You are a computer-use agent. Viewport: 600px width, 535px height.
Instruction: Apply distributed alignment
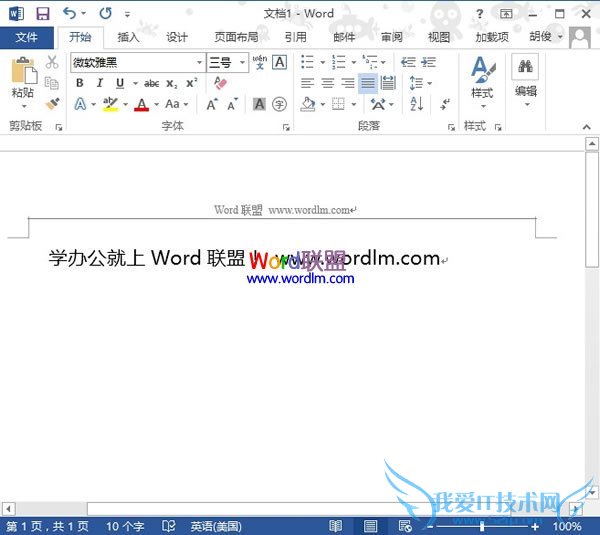pyautogui.click(x=388, y=83)
